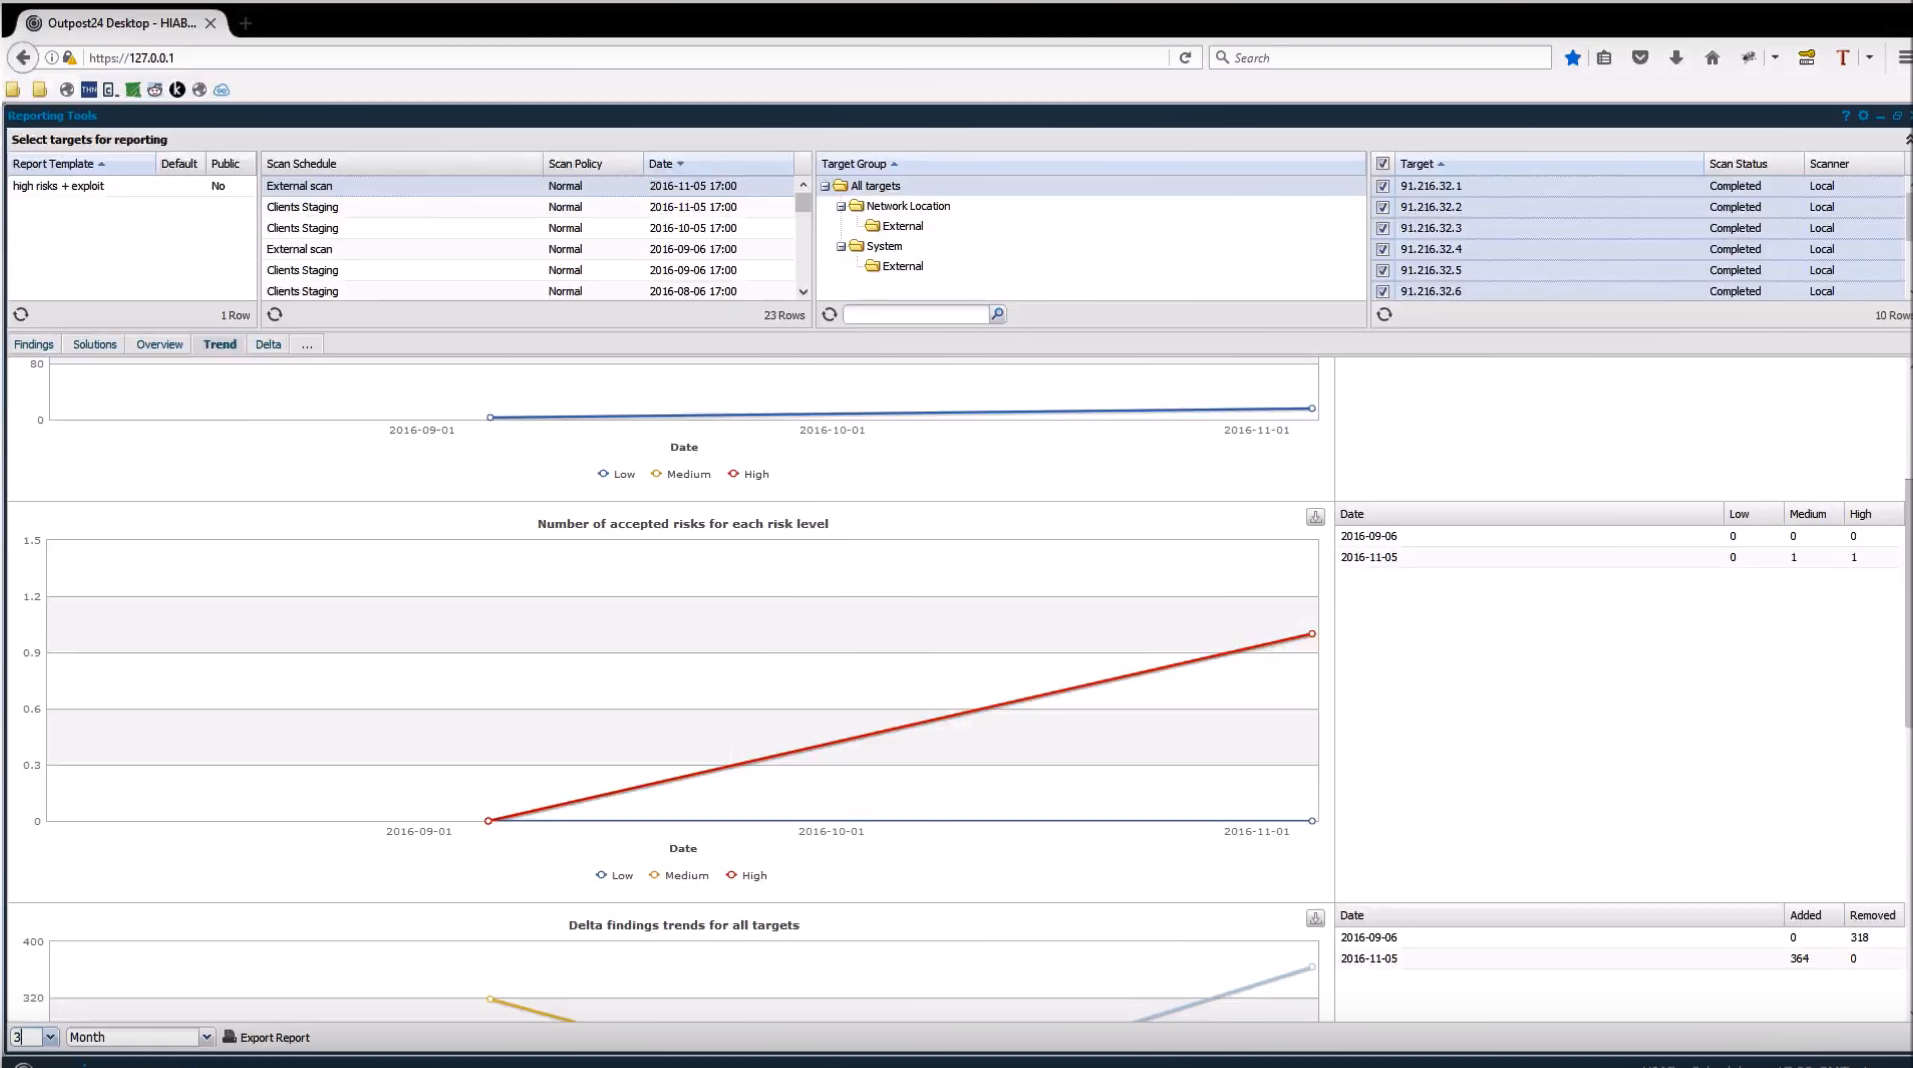Open dropdown arrow next to bug extension icon

click(1775, 58)
